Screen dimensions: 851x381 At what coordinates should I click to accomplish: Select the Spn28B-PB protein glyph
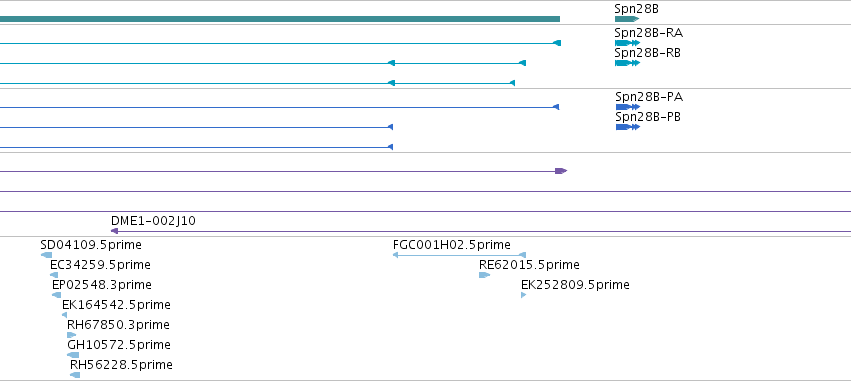pos(628,127)
